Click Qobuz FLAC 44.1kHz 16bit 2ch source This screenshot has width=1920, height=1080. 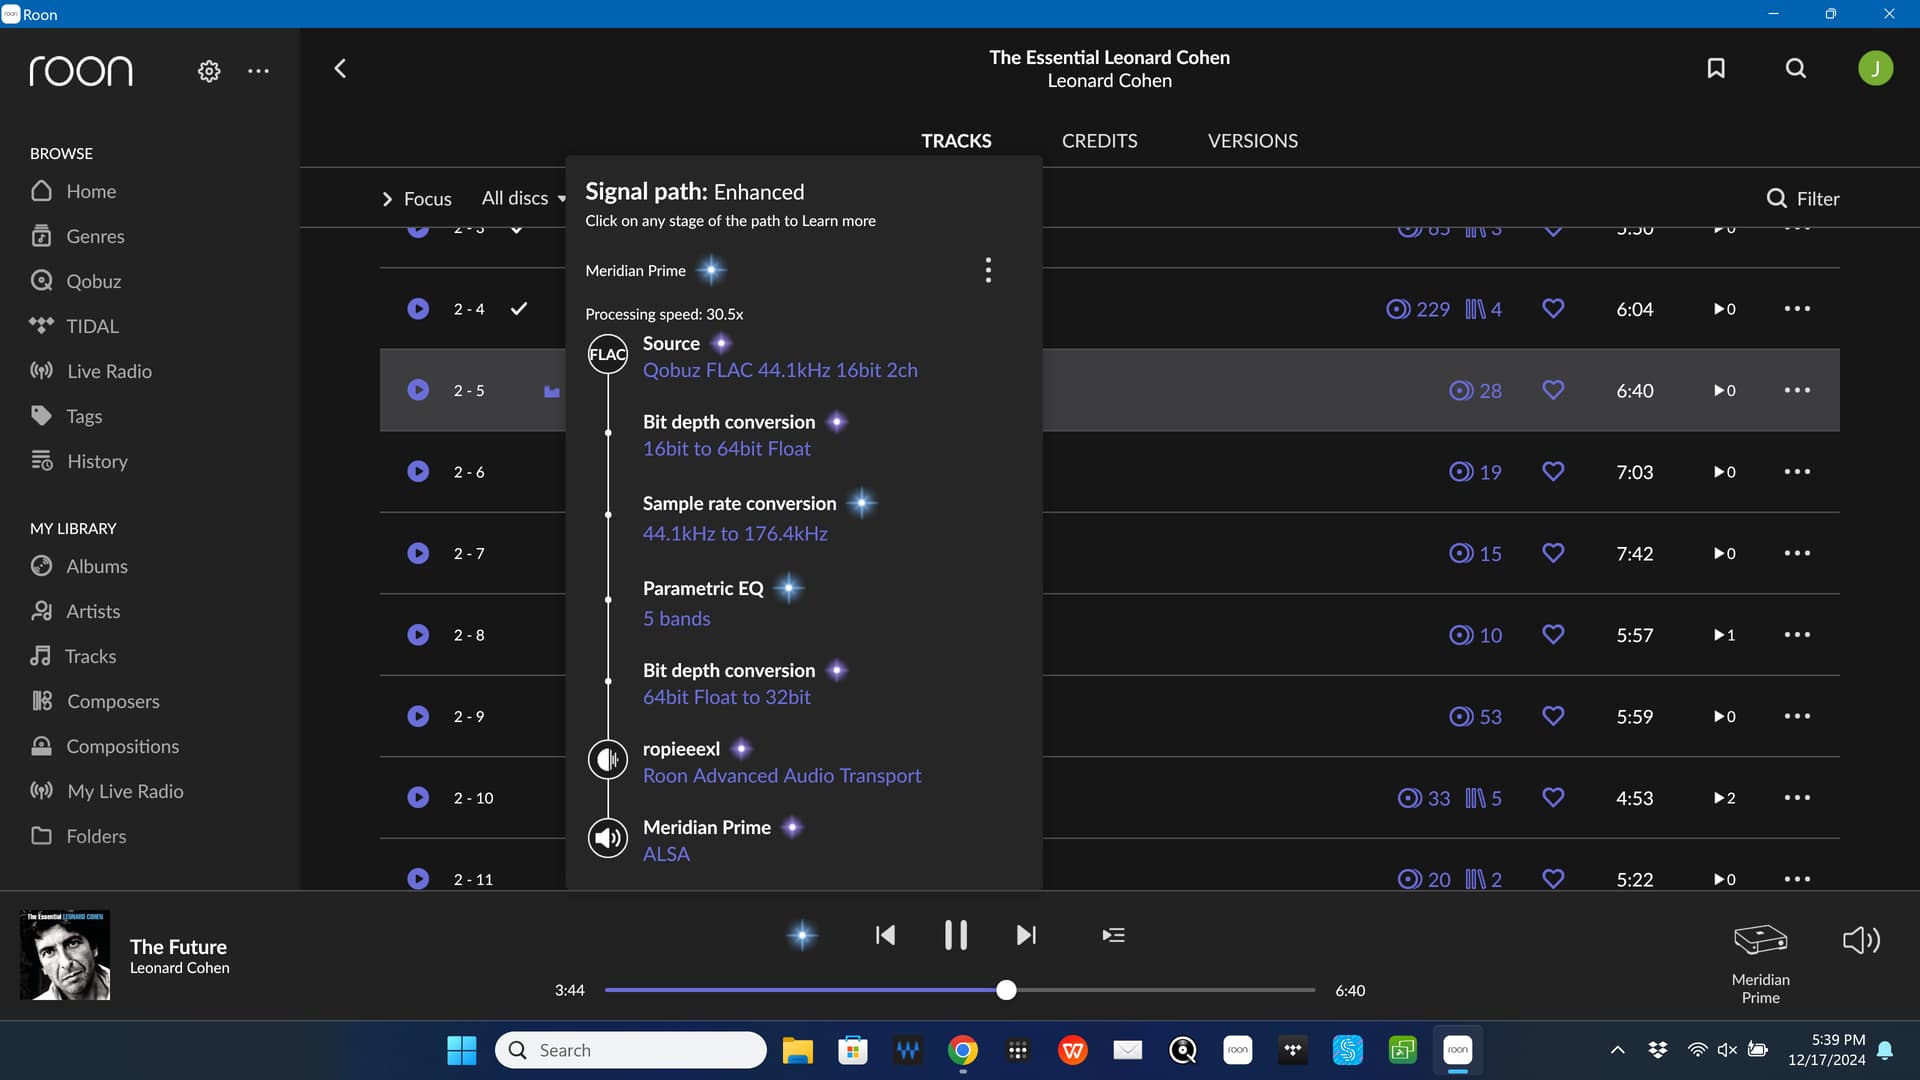tap(780, 370)
